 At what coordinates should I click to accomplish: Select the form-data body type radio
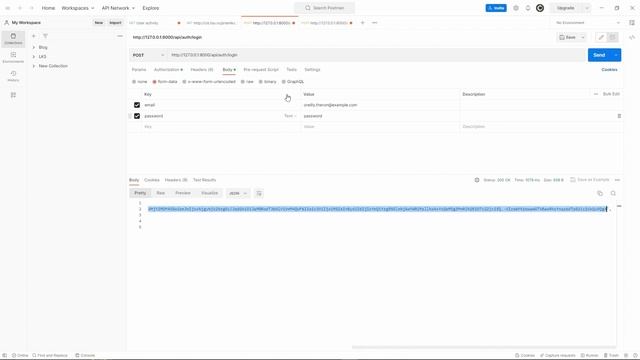155,82
